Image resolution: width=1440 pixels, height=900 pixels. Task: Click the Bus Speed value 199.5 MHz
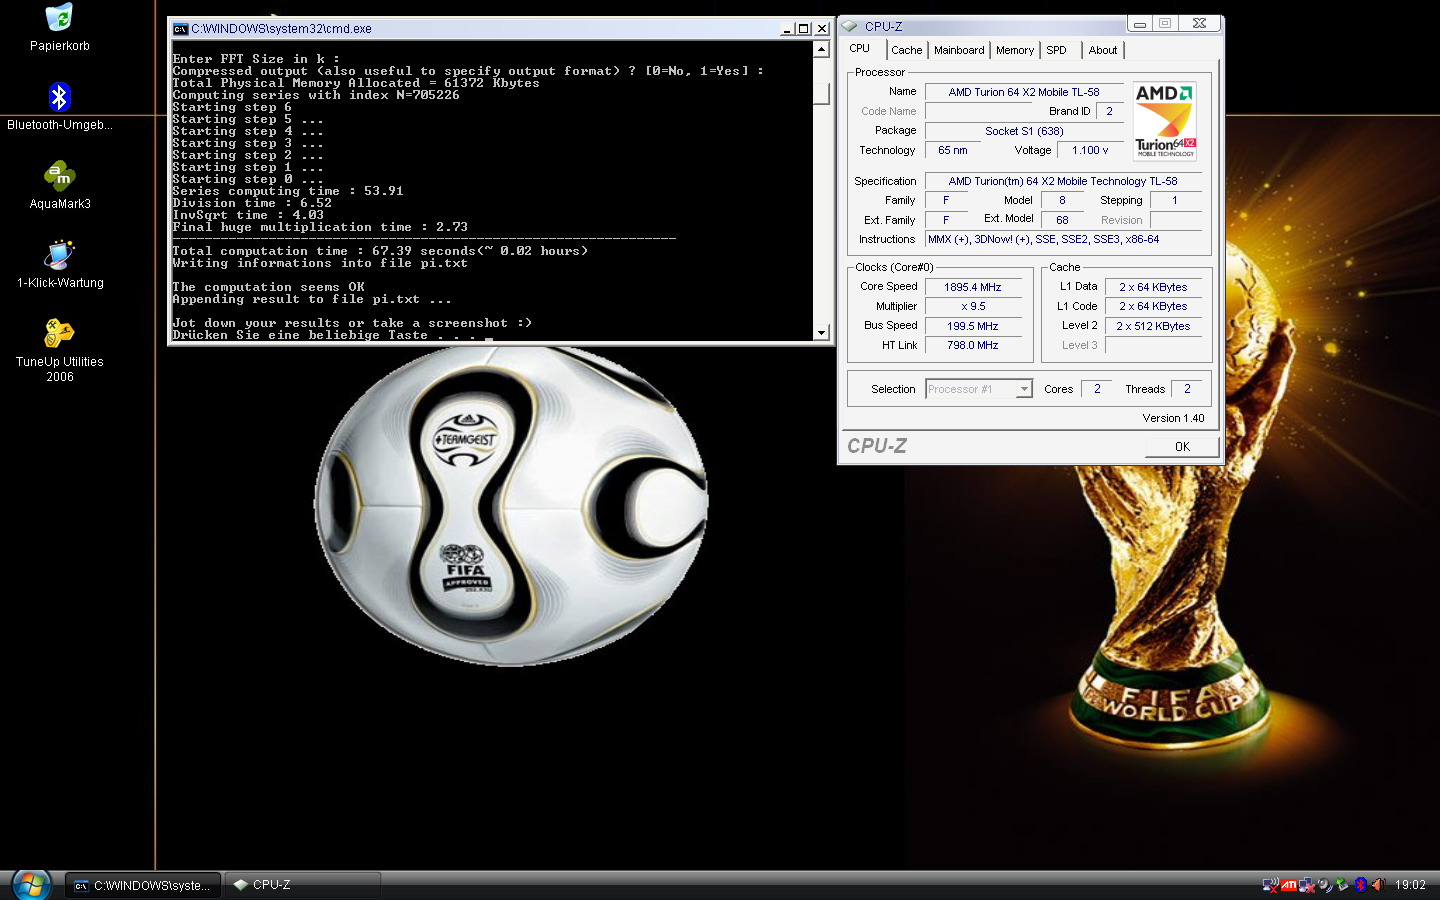973,326
